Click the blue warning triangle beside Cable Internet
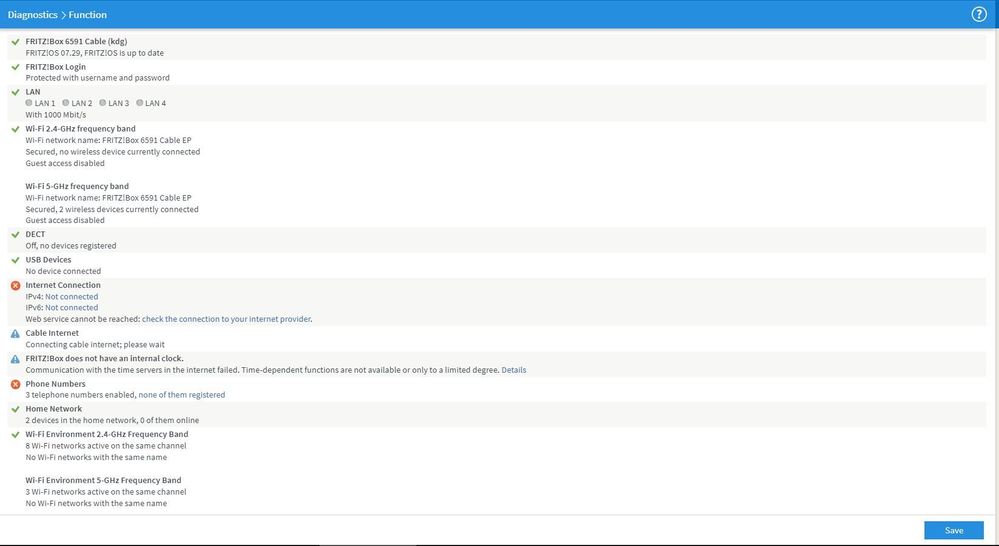 (x=15, y=333)
